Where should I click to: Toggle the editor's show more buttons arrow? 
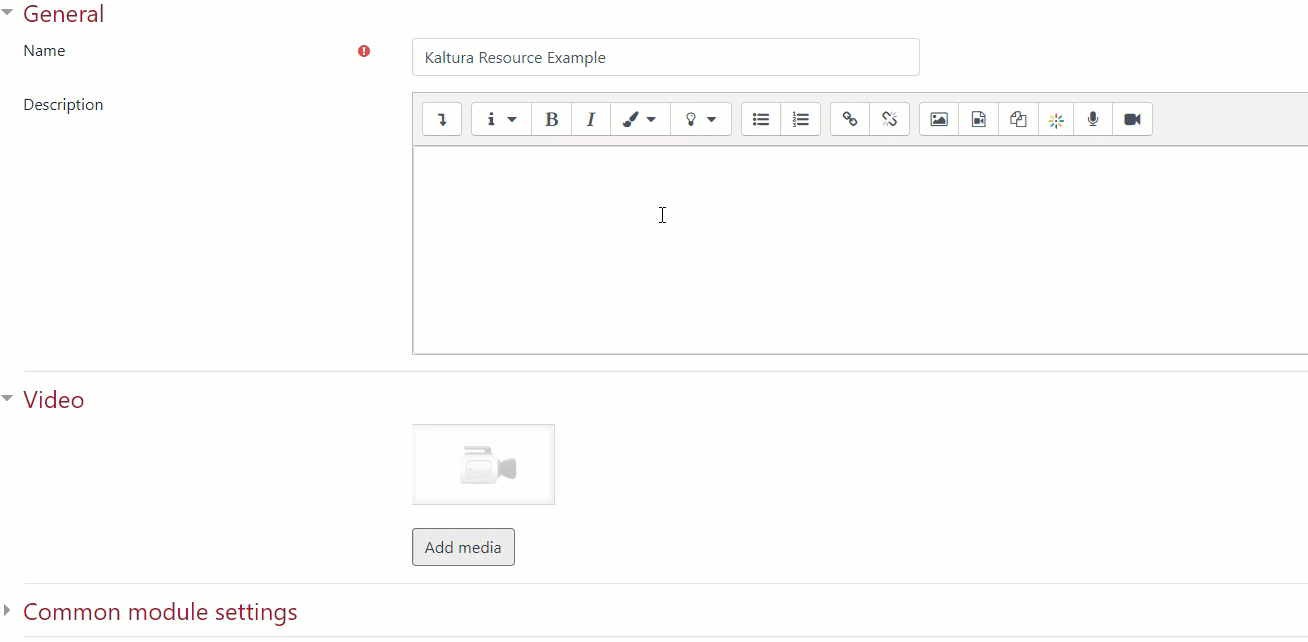442,119
